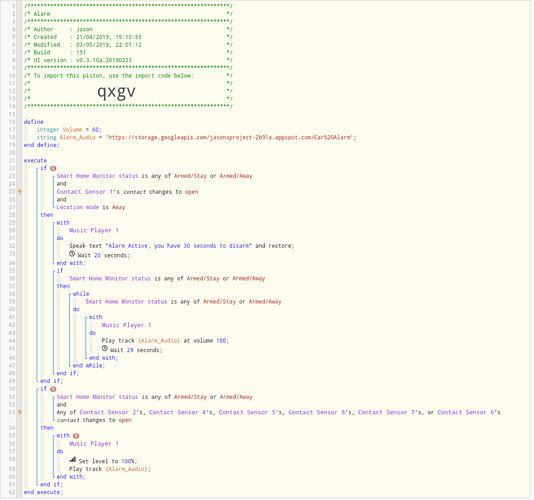The image size is (534, 500).
Task: Click the red badge beside second if statement
Action: [x=53, y=390]
